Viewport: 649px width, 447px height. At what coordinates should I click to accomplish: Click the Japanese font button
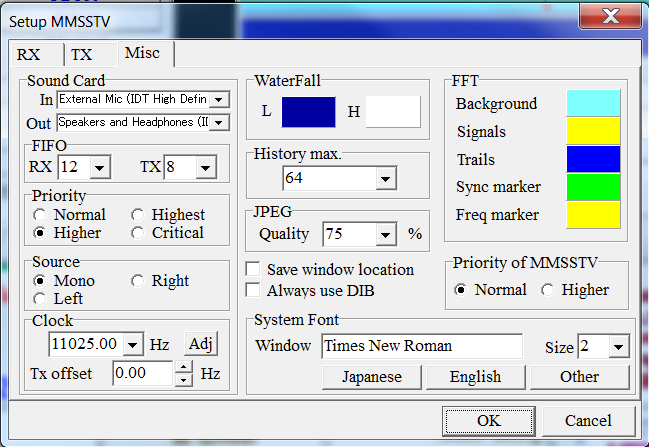(x=372, y=377)
